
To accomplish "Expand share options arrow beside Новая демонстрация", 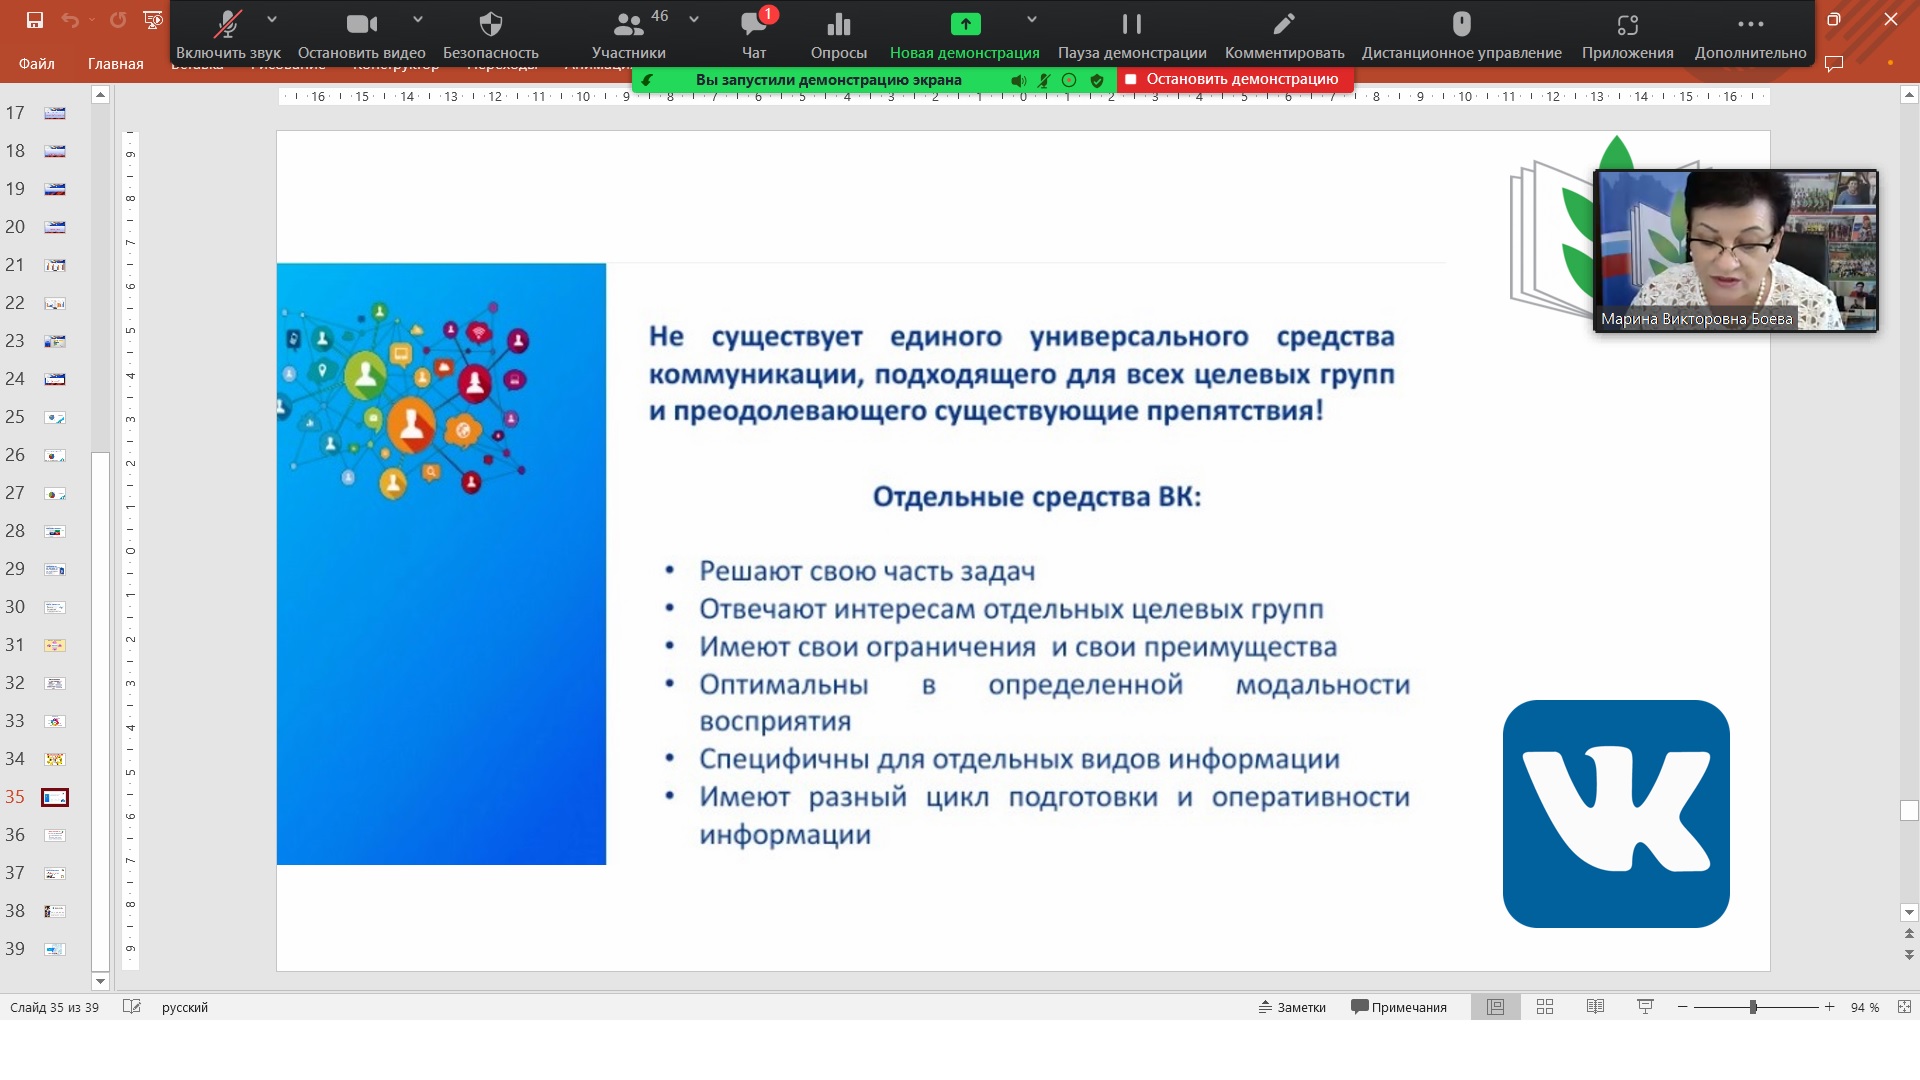I will tap(1032, 20).
